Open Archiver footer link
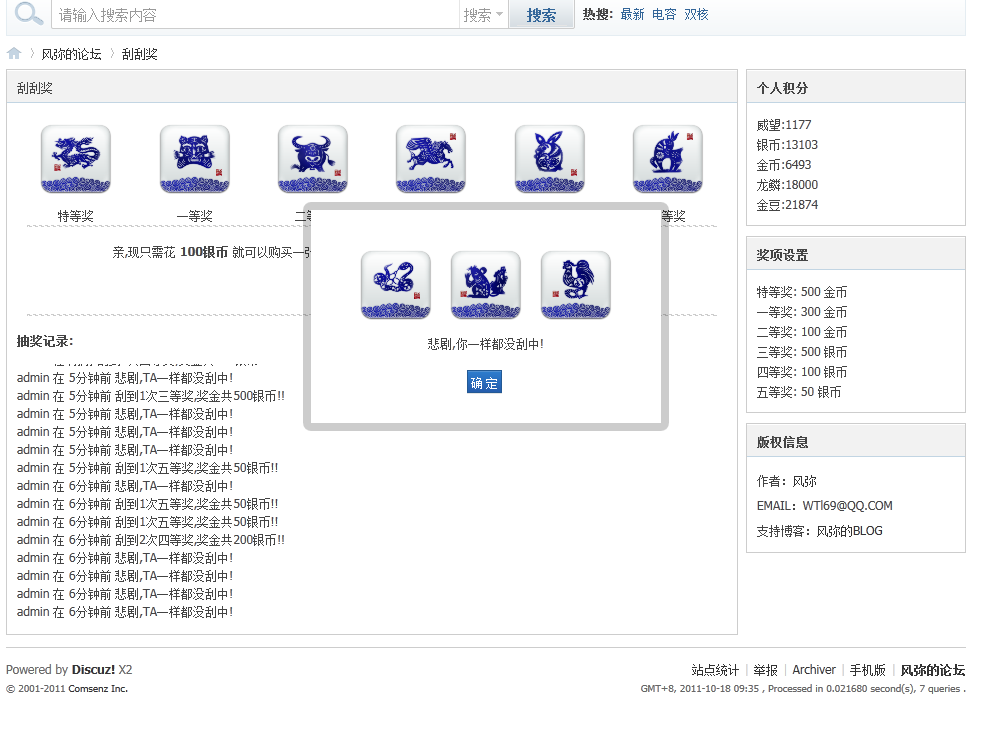This screenshot has width=995, height=737. pyautogui.click(x=814, y=670)
